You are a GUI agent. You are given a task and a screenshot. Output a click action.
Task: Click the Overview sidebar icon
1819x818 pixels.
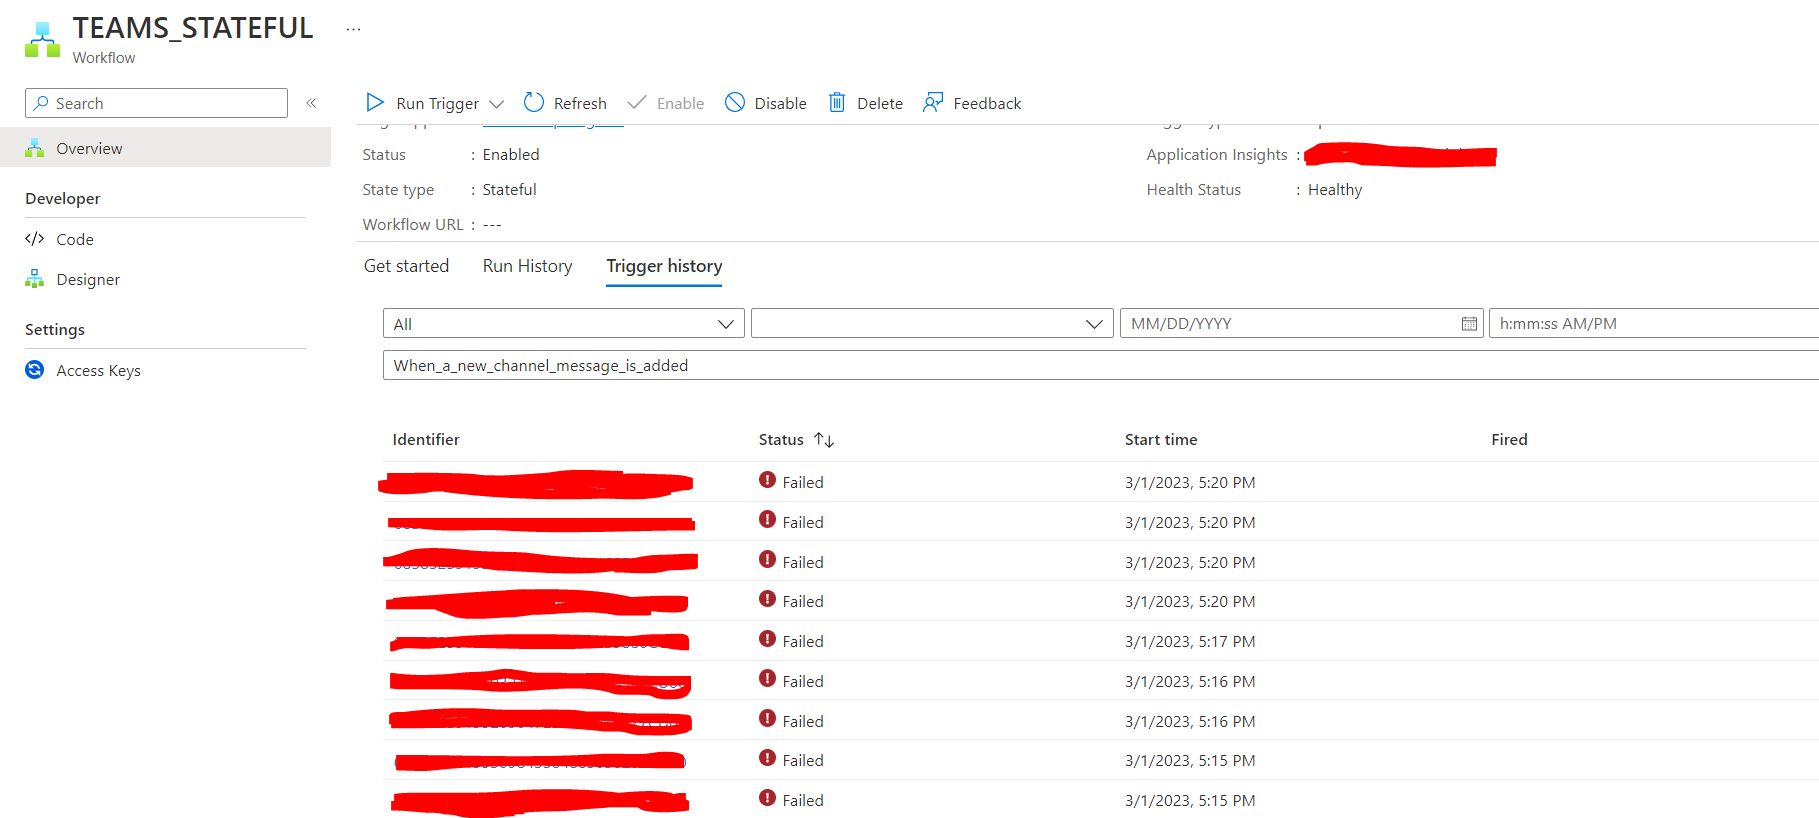click(x=35, y=148)
